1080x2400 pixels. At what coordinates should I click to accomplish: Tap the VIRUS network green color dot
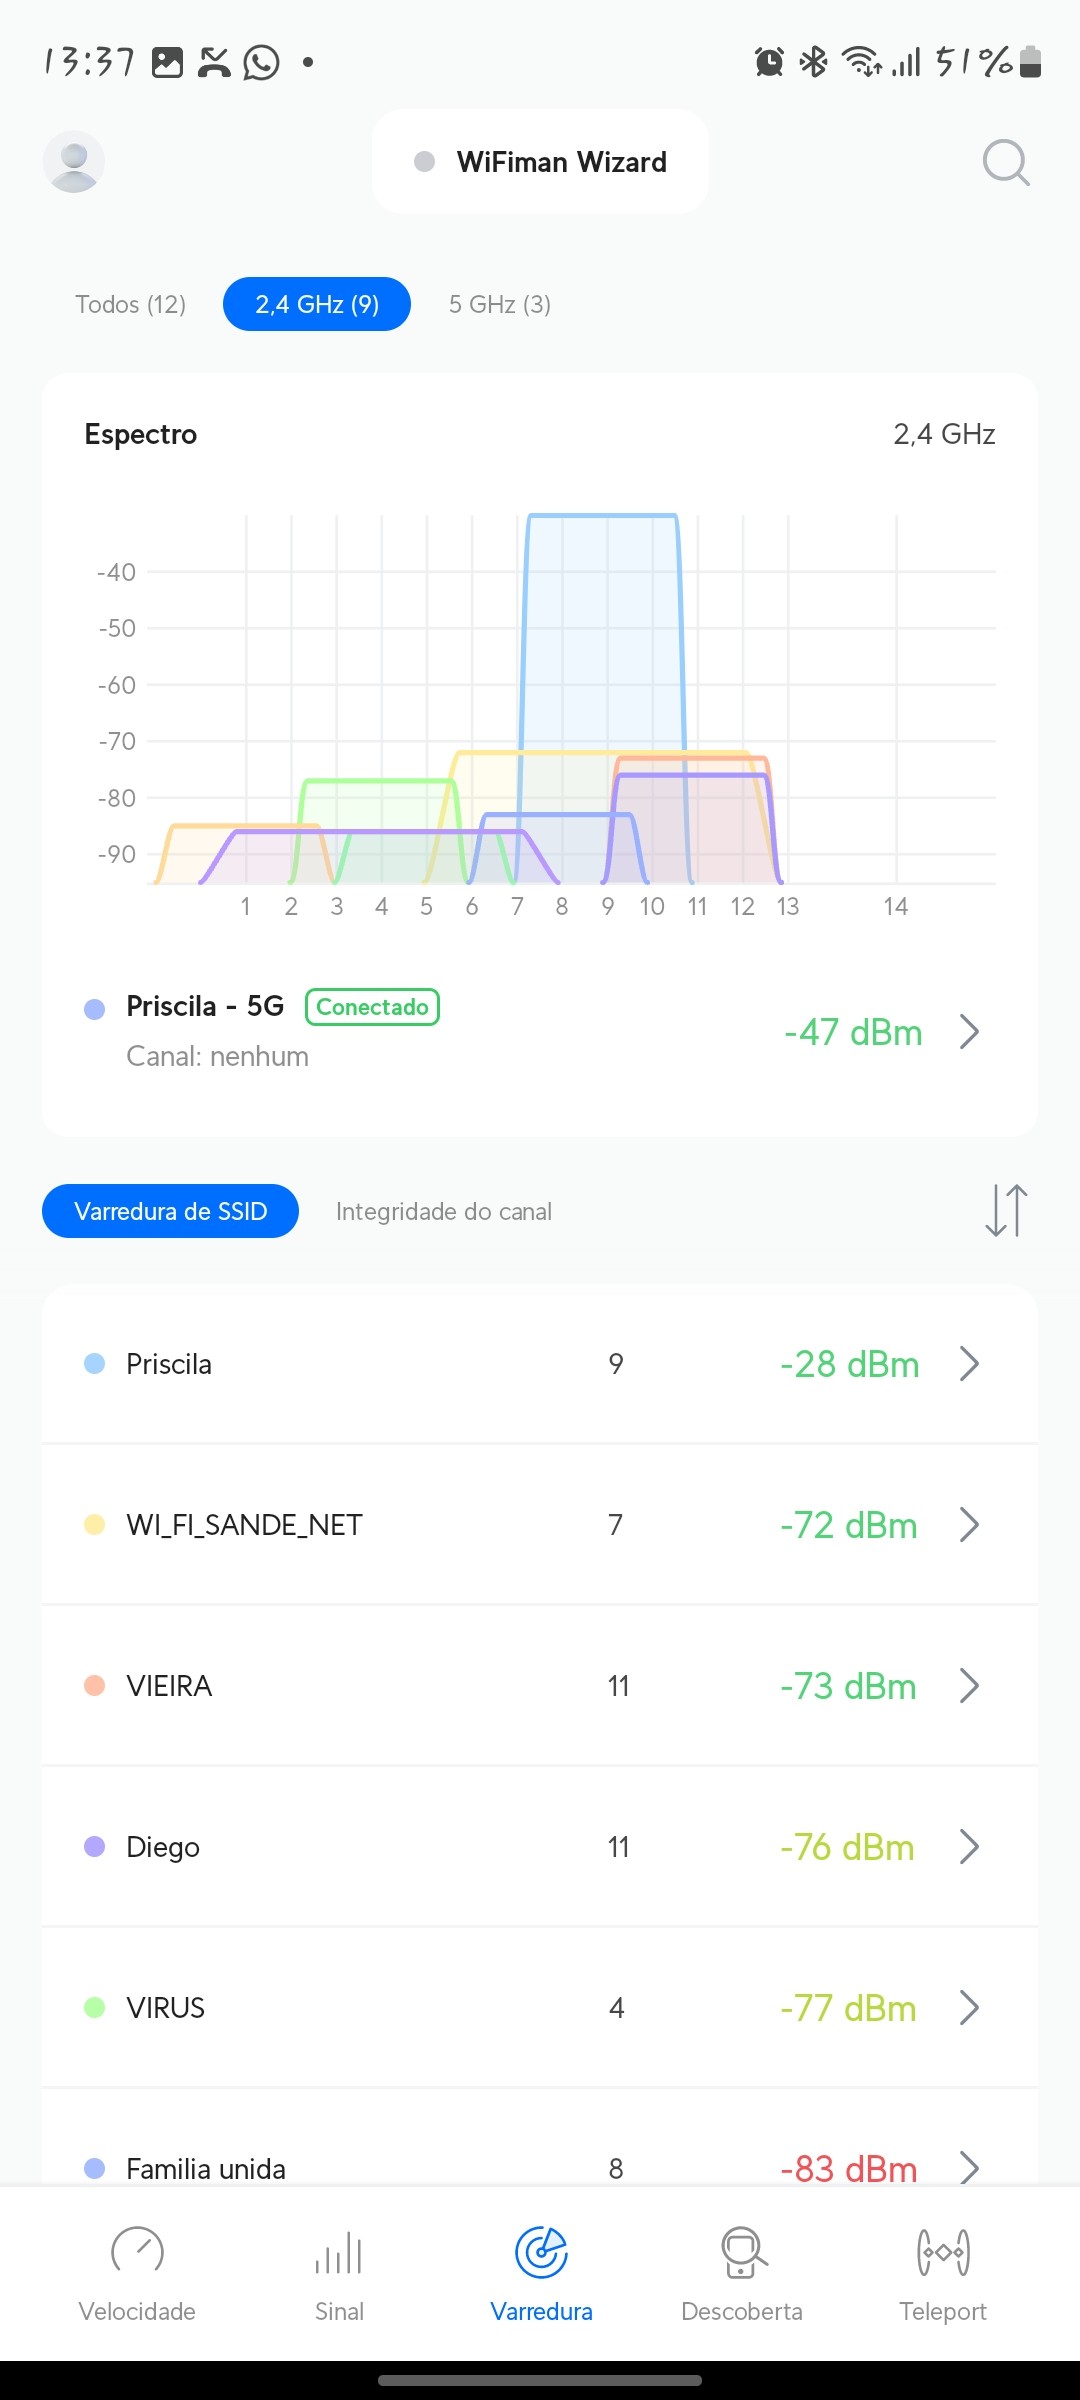coord(95,2008)
